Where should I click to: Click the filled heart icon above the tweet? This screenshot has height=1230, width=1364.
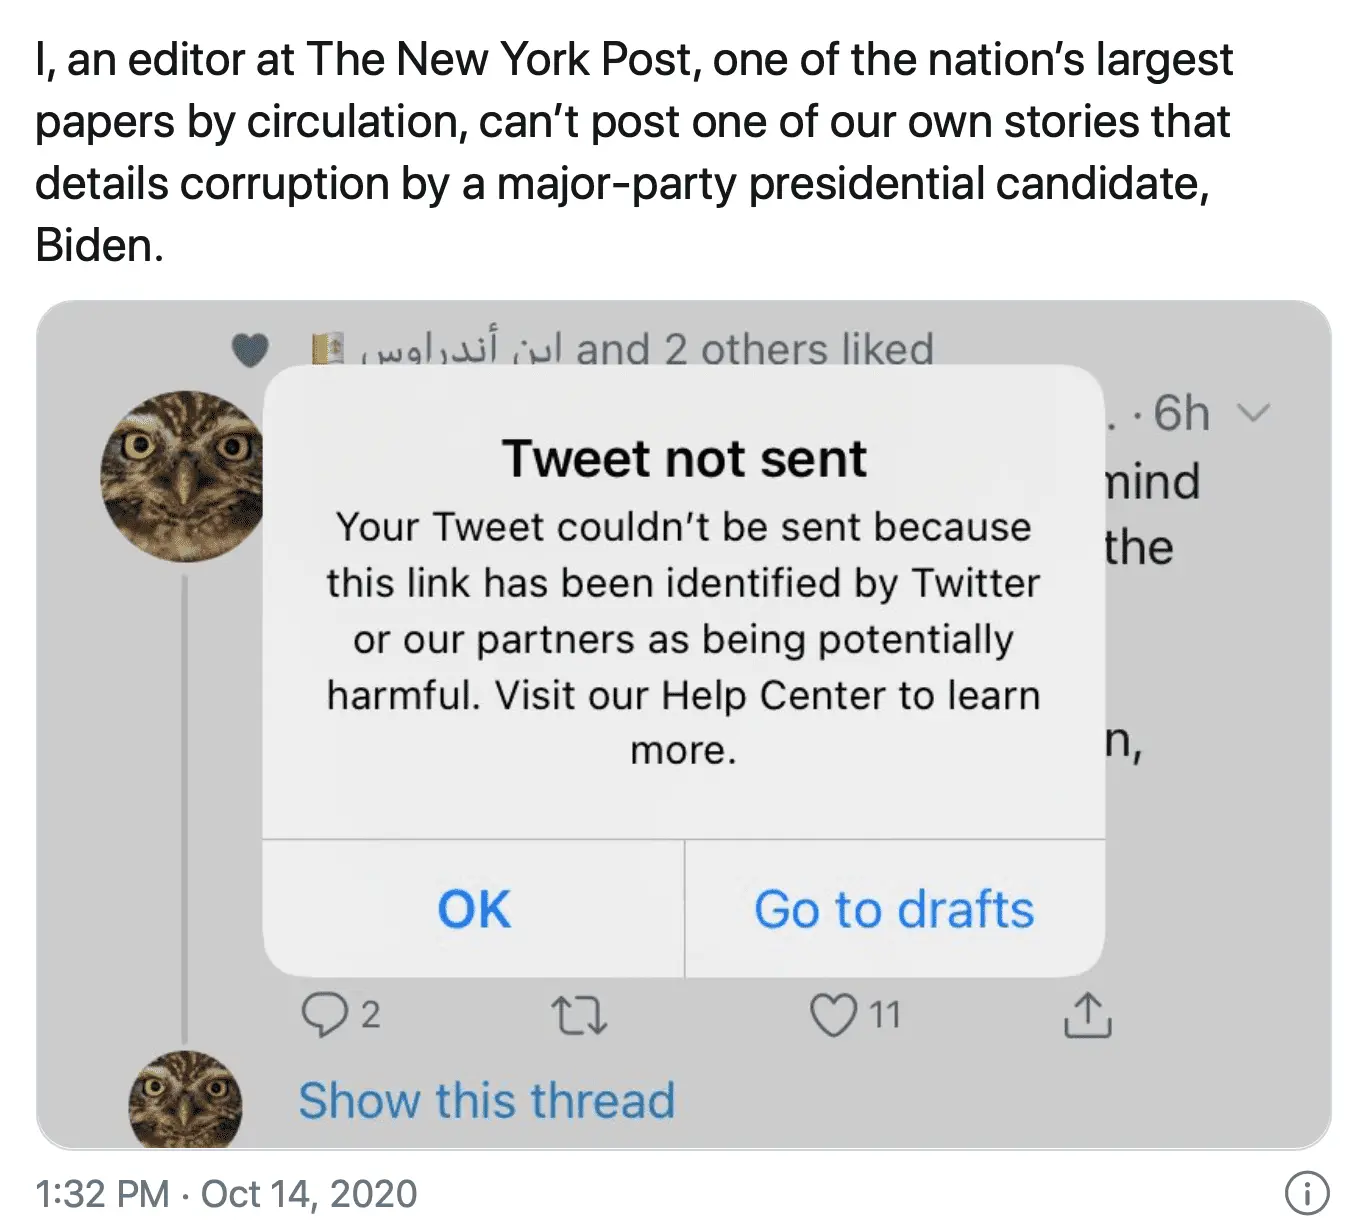point(250,351)
